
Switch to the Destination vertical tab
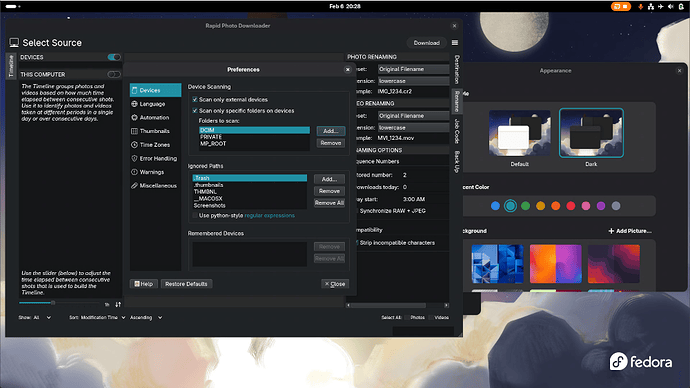[x=457, y=70]
